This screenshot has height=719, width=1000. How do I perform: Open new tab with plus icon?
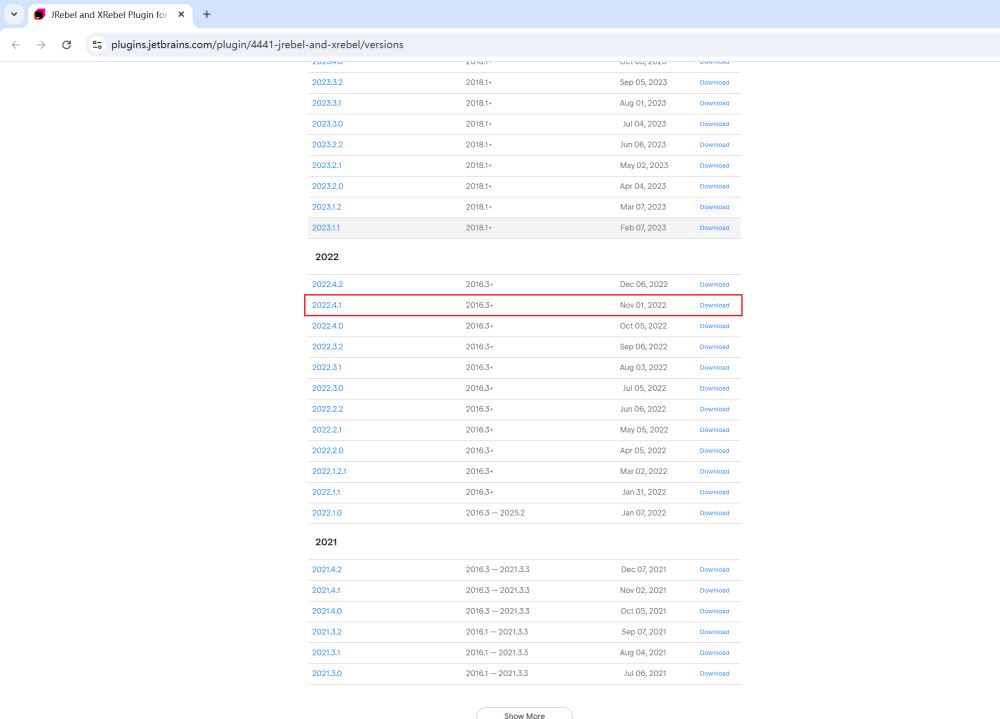coord(207,14)
